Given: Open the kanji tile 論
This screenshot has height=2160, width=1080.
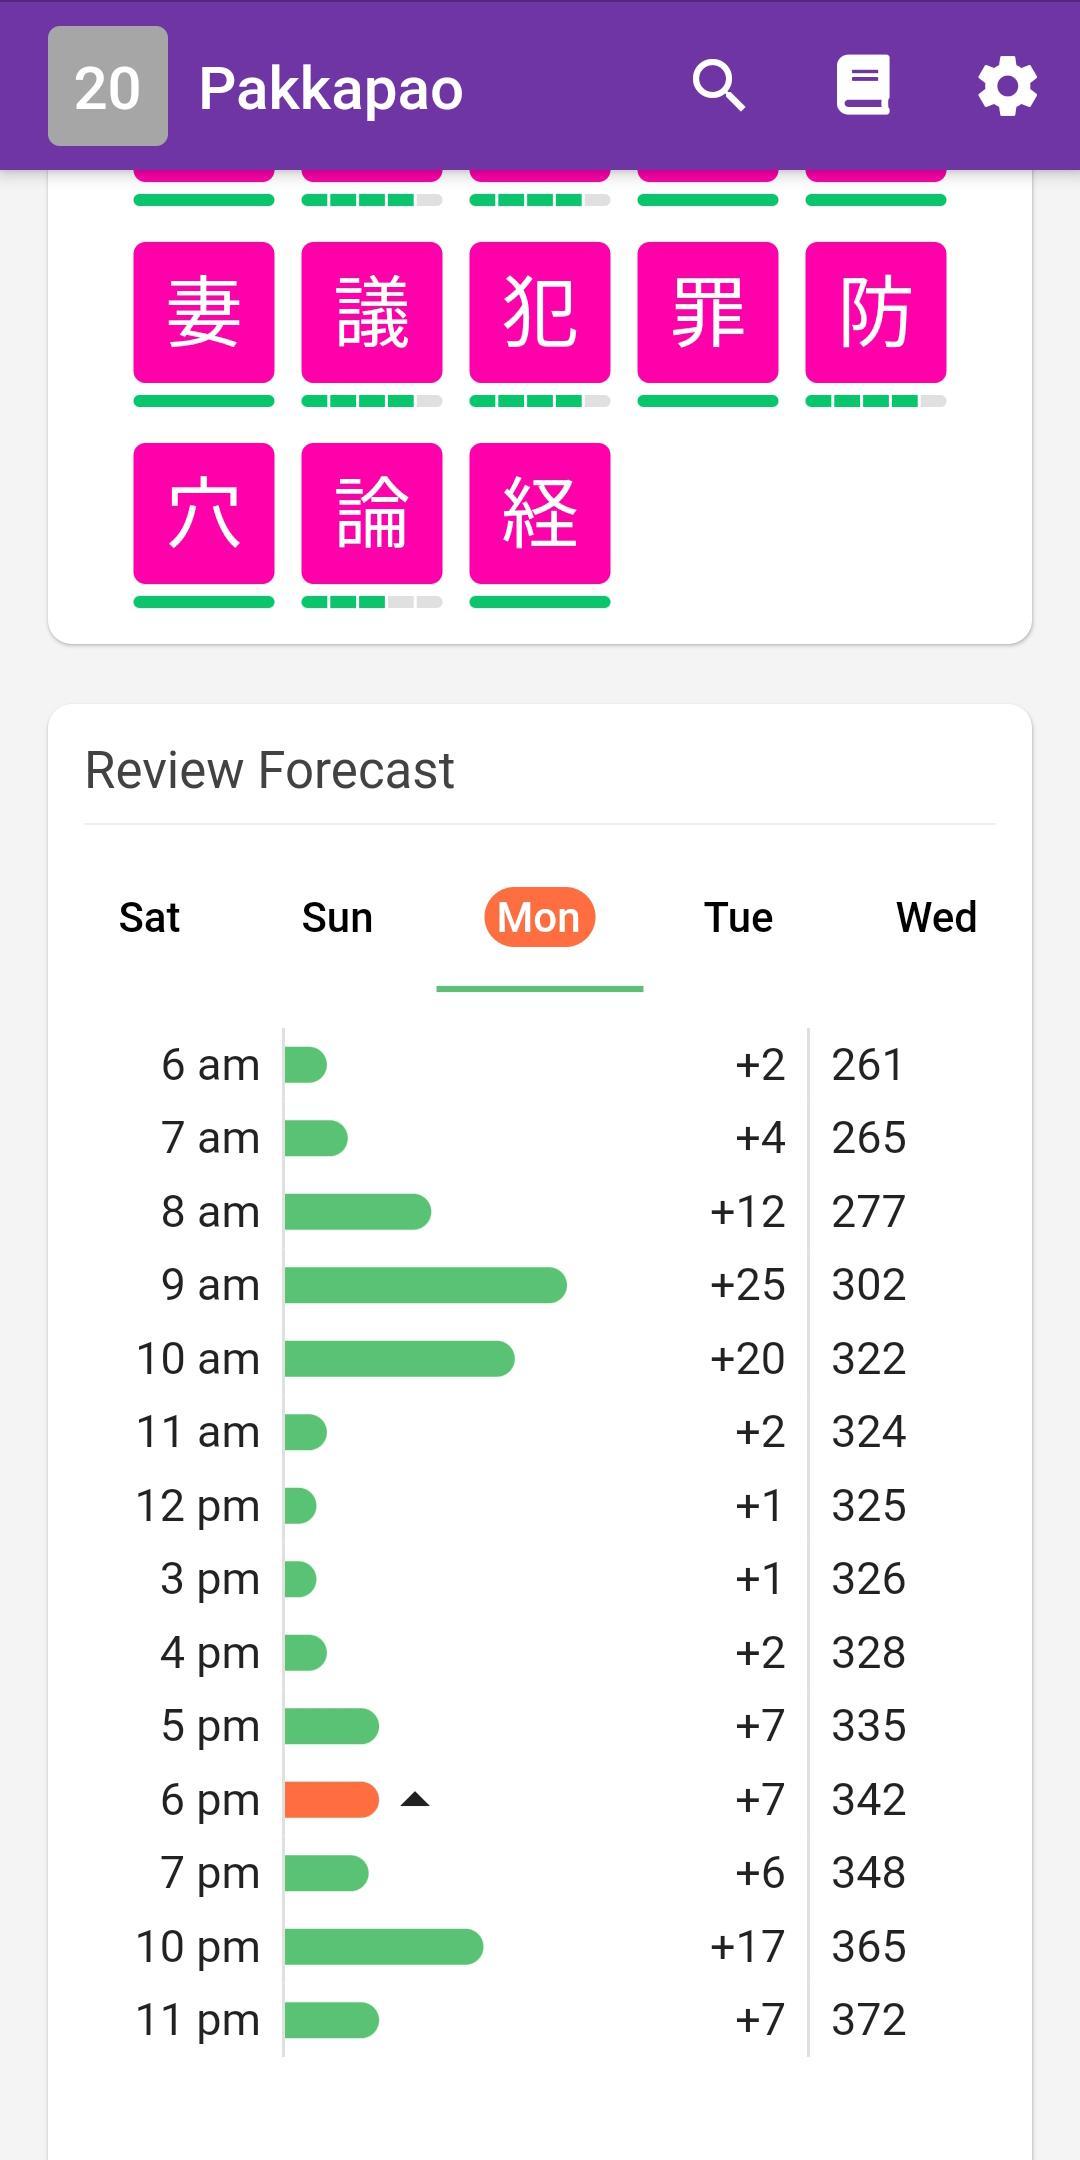Looking at the screenshot, I should 372,513.
